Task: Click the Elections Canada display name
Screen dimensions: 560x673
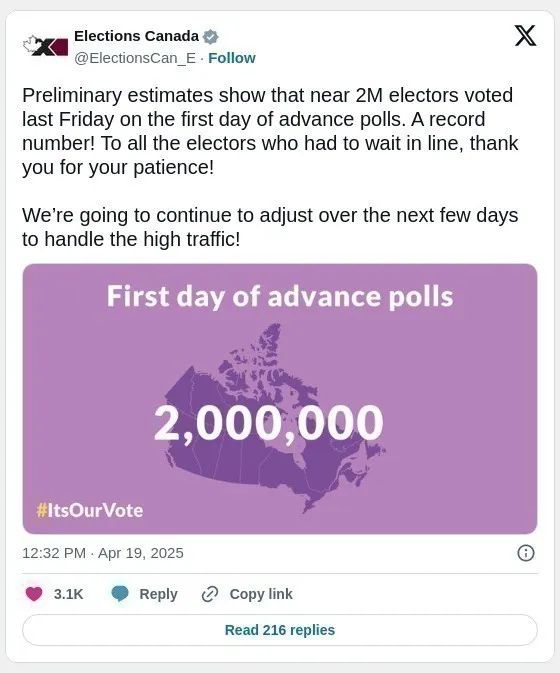Action: tap(136, 36)
